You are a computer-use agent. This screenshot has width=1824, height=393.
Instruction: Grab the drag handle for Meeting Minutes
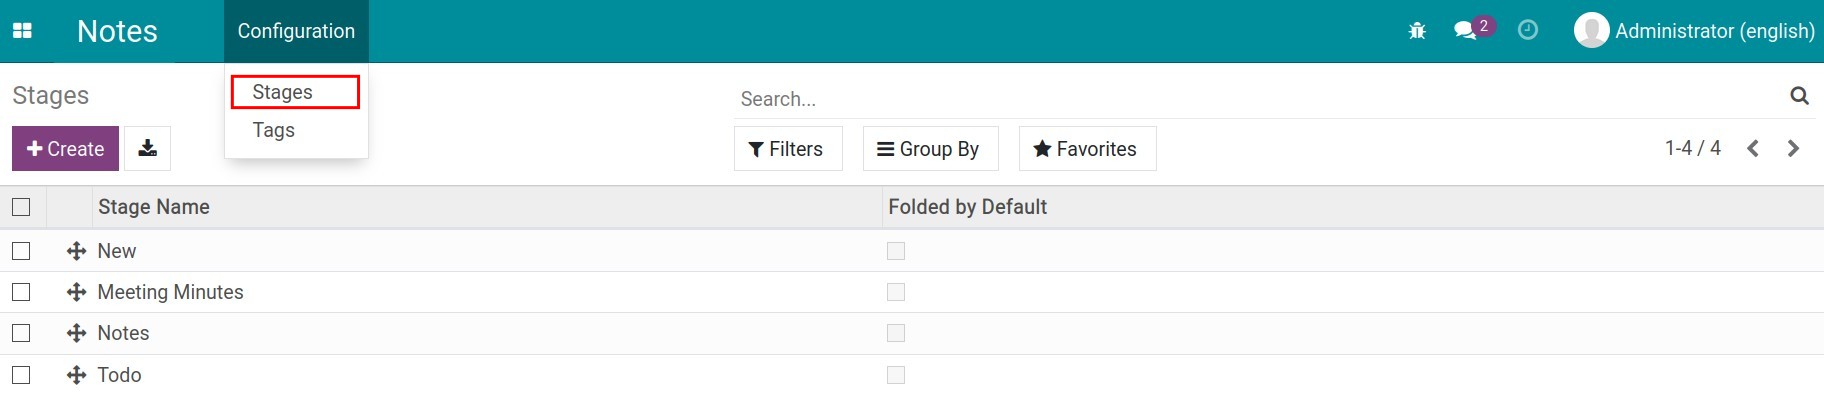[x=76, y=292]
